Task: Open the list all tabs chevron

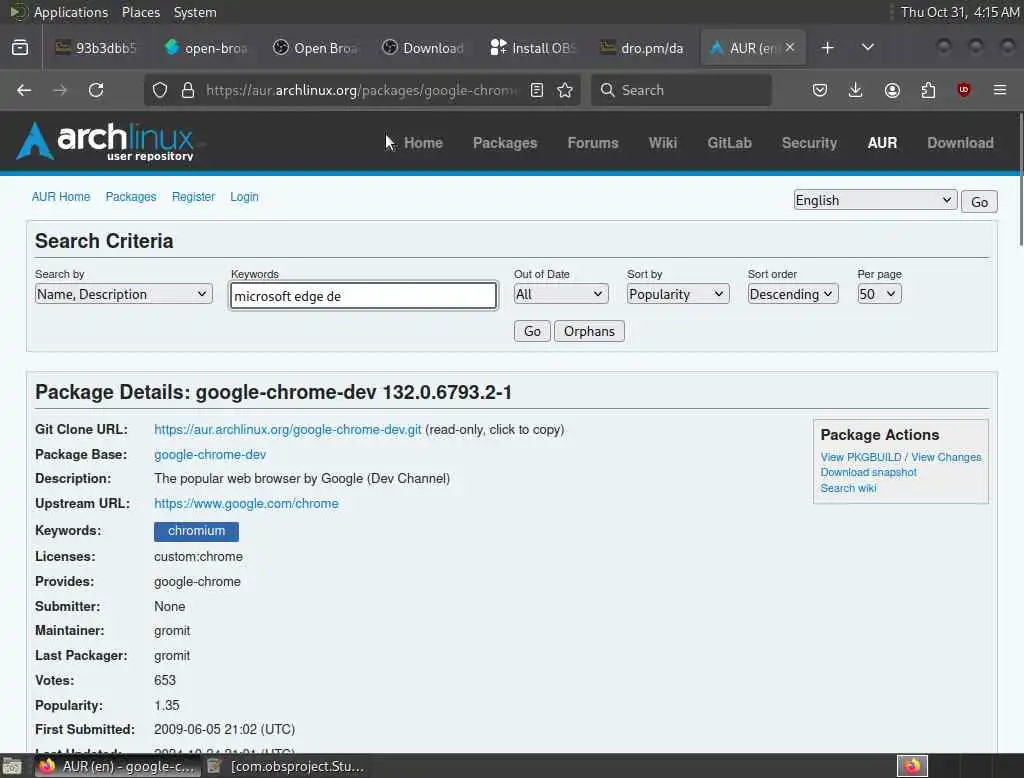Action: 868,48
